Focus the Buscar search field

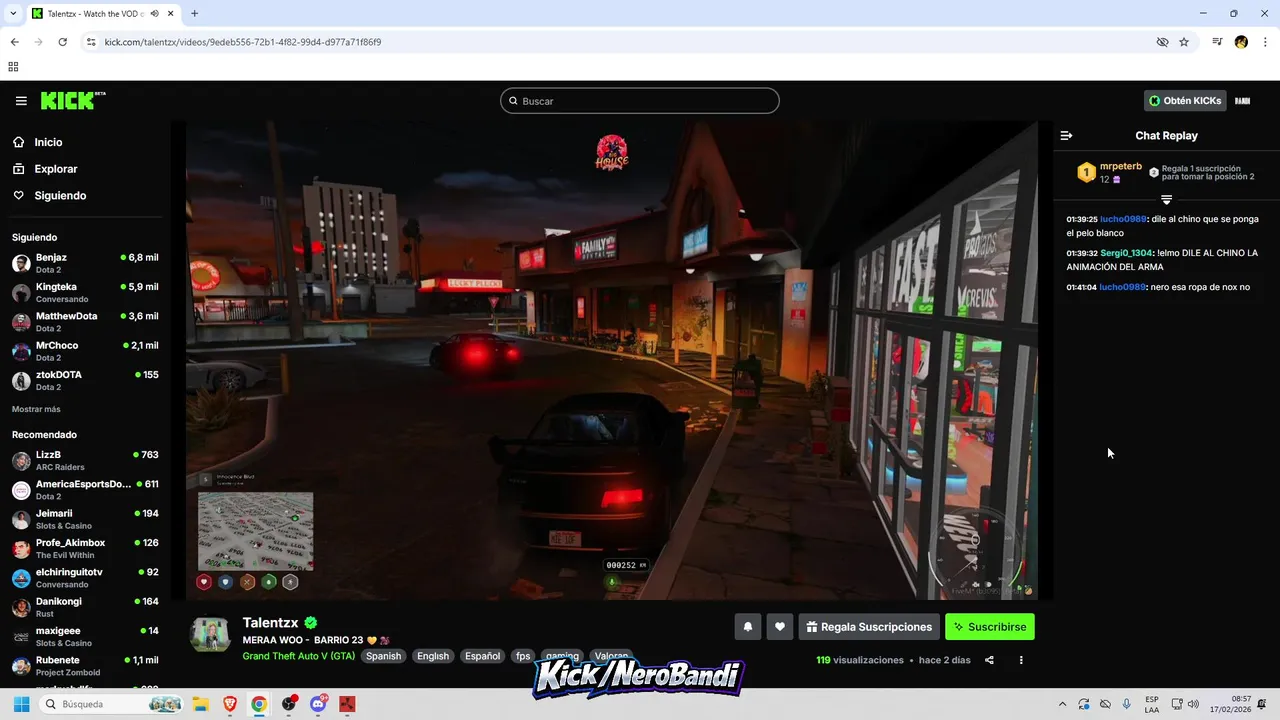click(640, 101)
